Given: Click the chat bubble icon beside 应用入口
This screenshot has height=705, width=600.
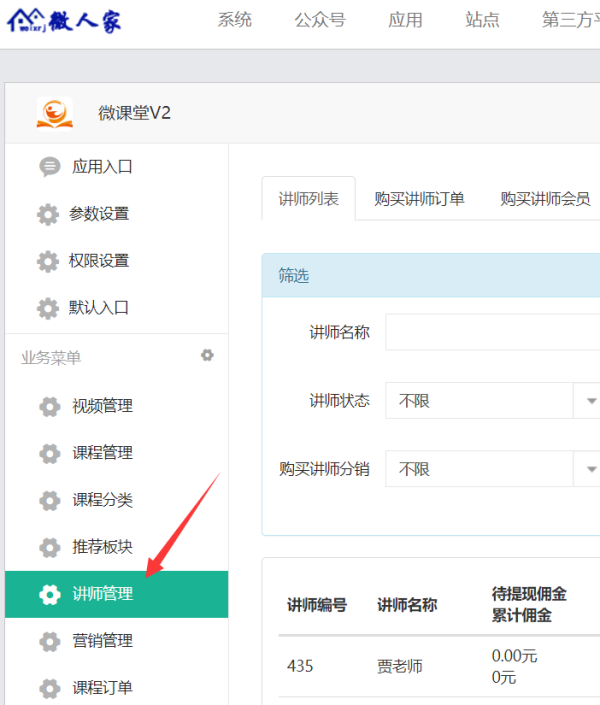Looking at the screenshot, I should [x=49, y=167].
